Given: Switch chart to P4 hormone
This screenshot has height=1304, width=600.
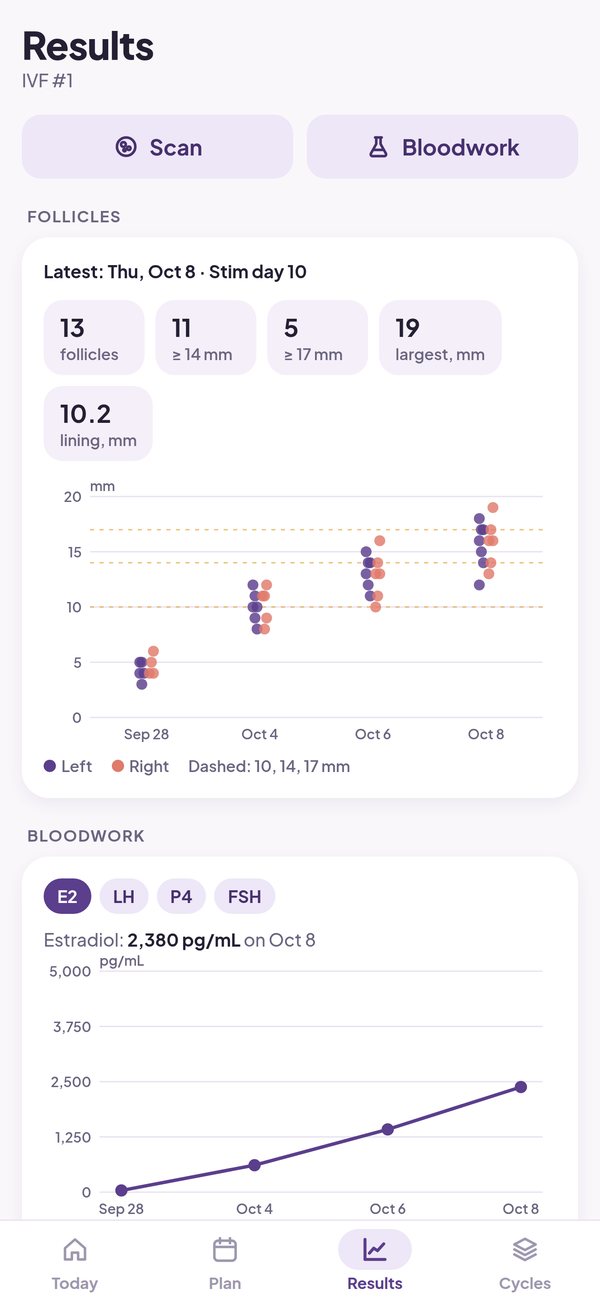Looking at the screenshot, I should [x=181, y=896].
